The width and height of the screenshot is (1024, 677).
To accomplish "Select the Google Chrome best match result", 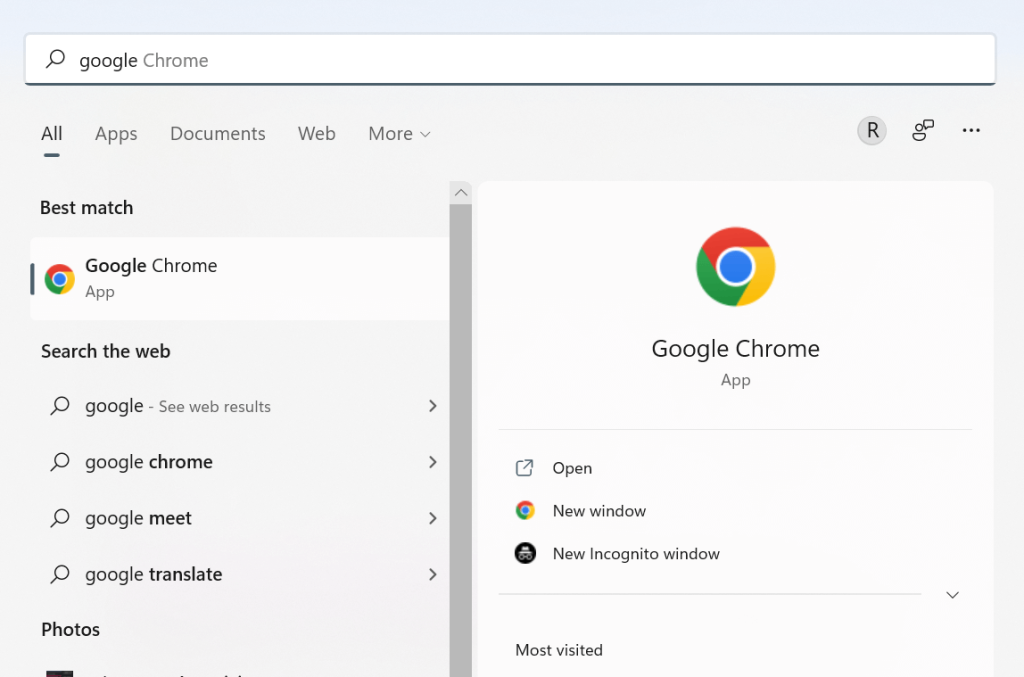I will [240, 279].
